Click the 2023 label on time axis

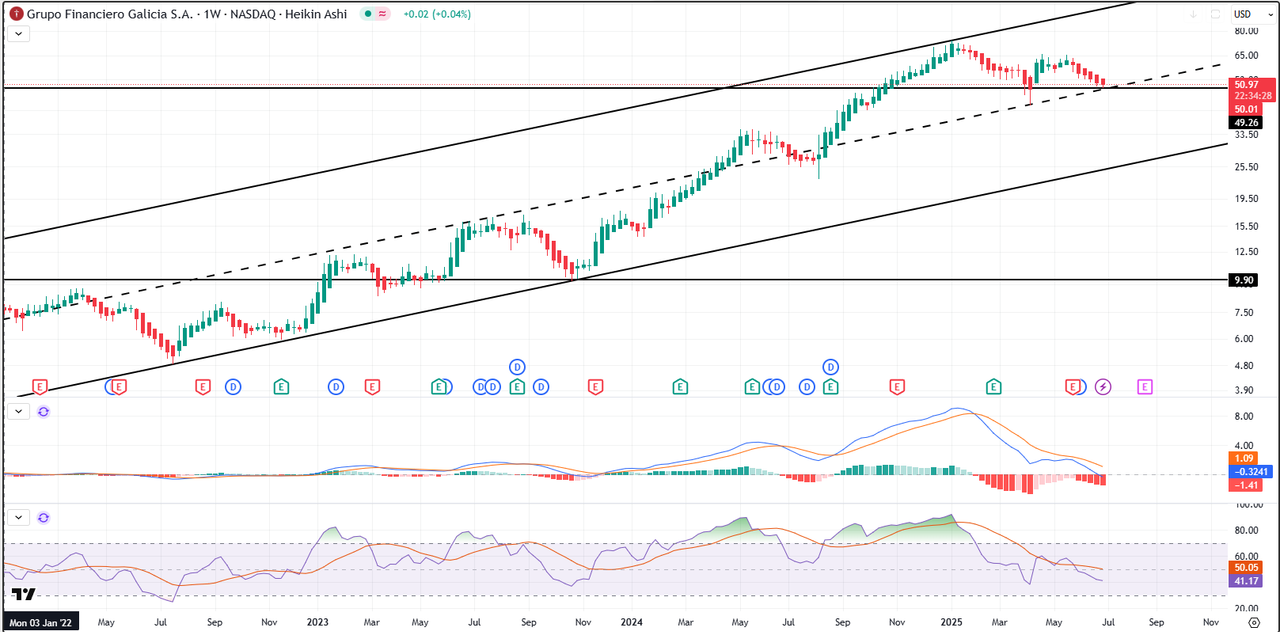click(x=318, y=621)
